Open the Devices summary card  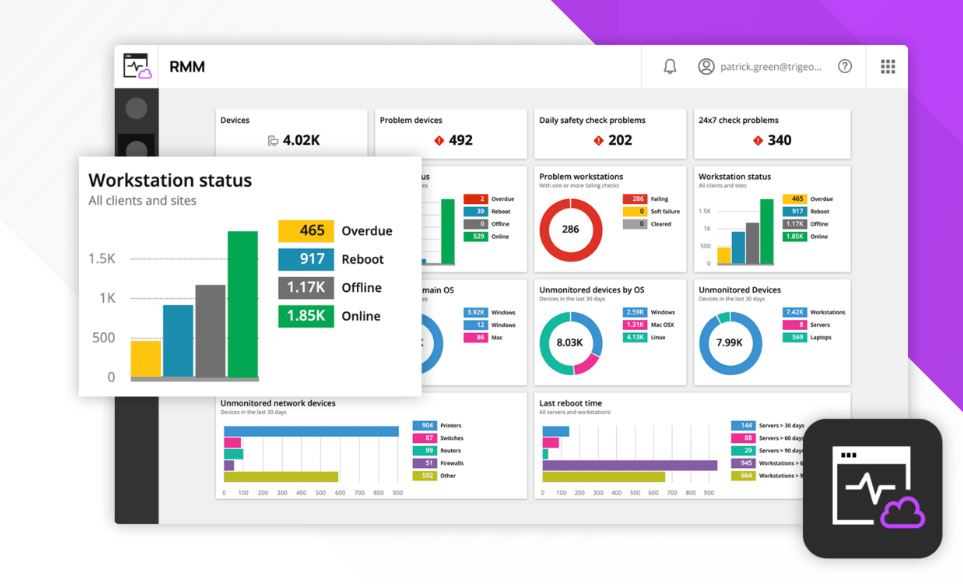[292, 134]
